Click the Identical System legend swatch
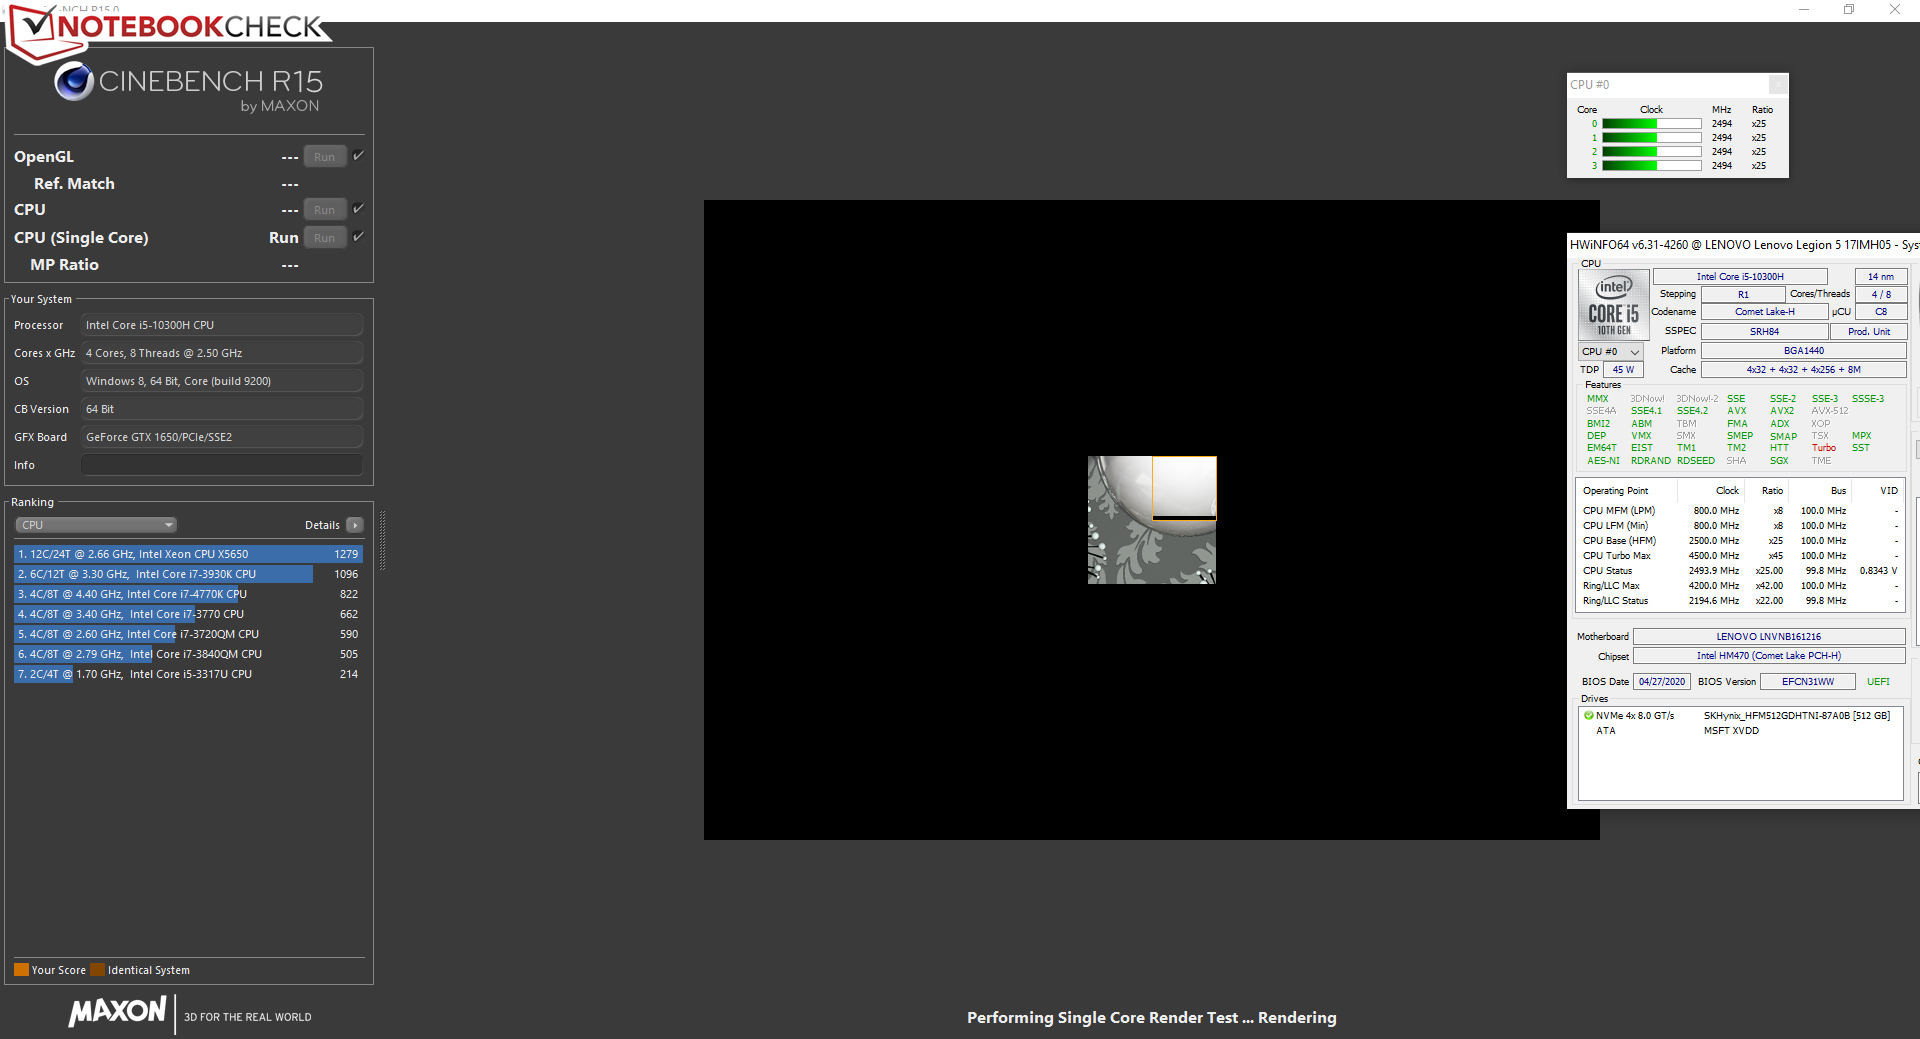The image size is (1920, 1039). click(97, 970)
